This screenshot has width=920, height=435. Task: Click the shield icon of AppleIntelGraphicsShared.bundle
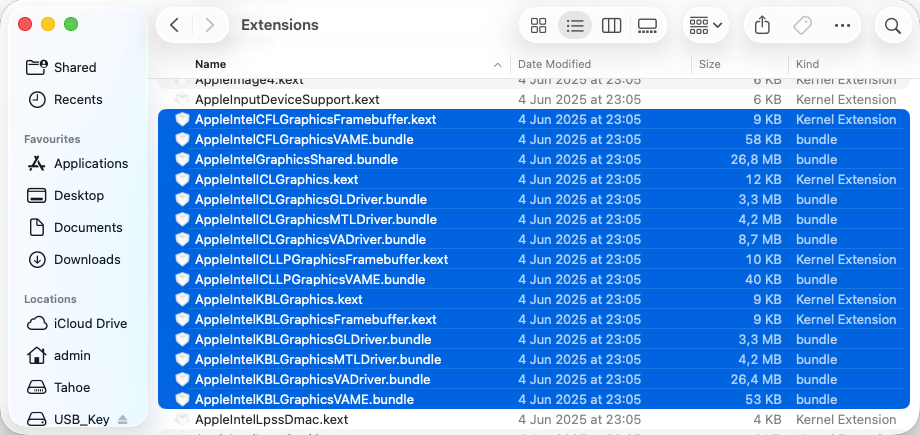[182, 160]
